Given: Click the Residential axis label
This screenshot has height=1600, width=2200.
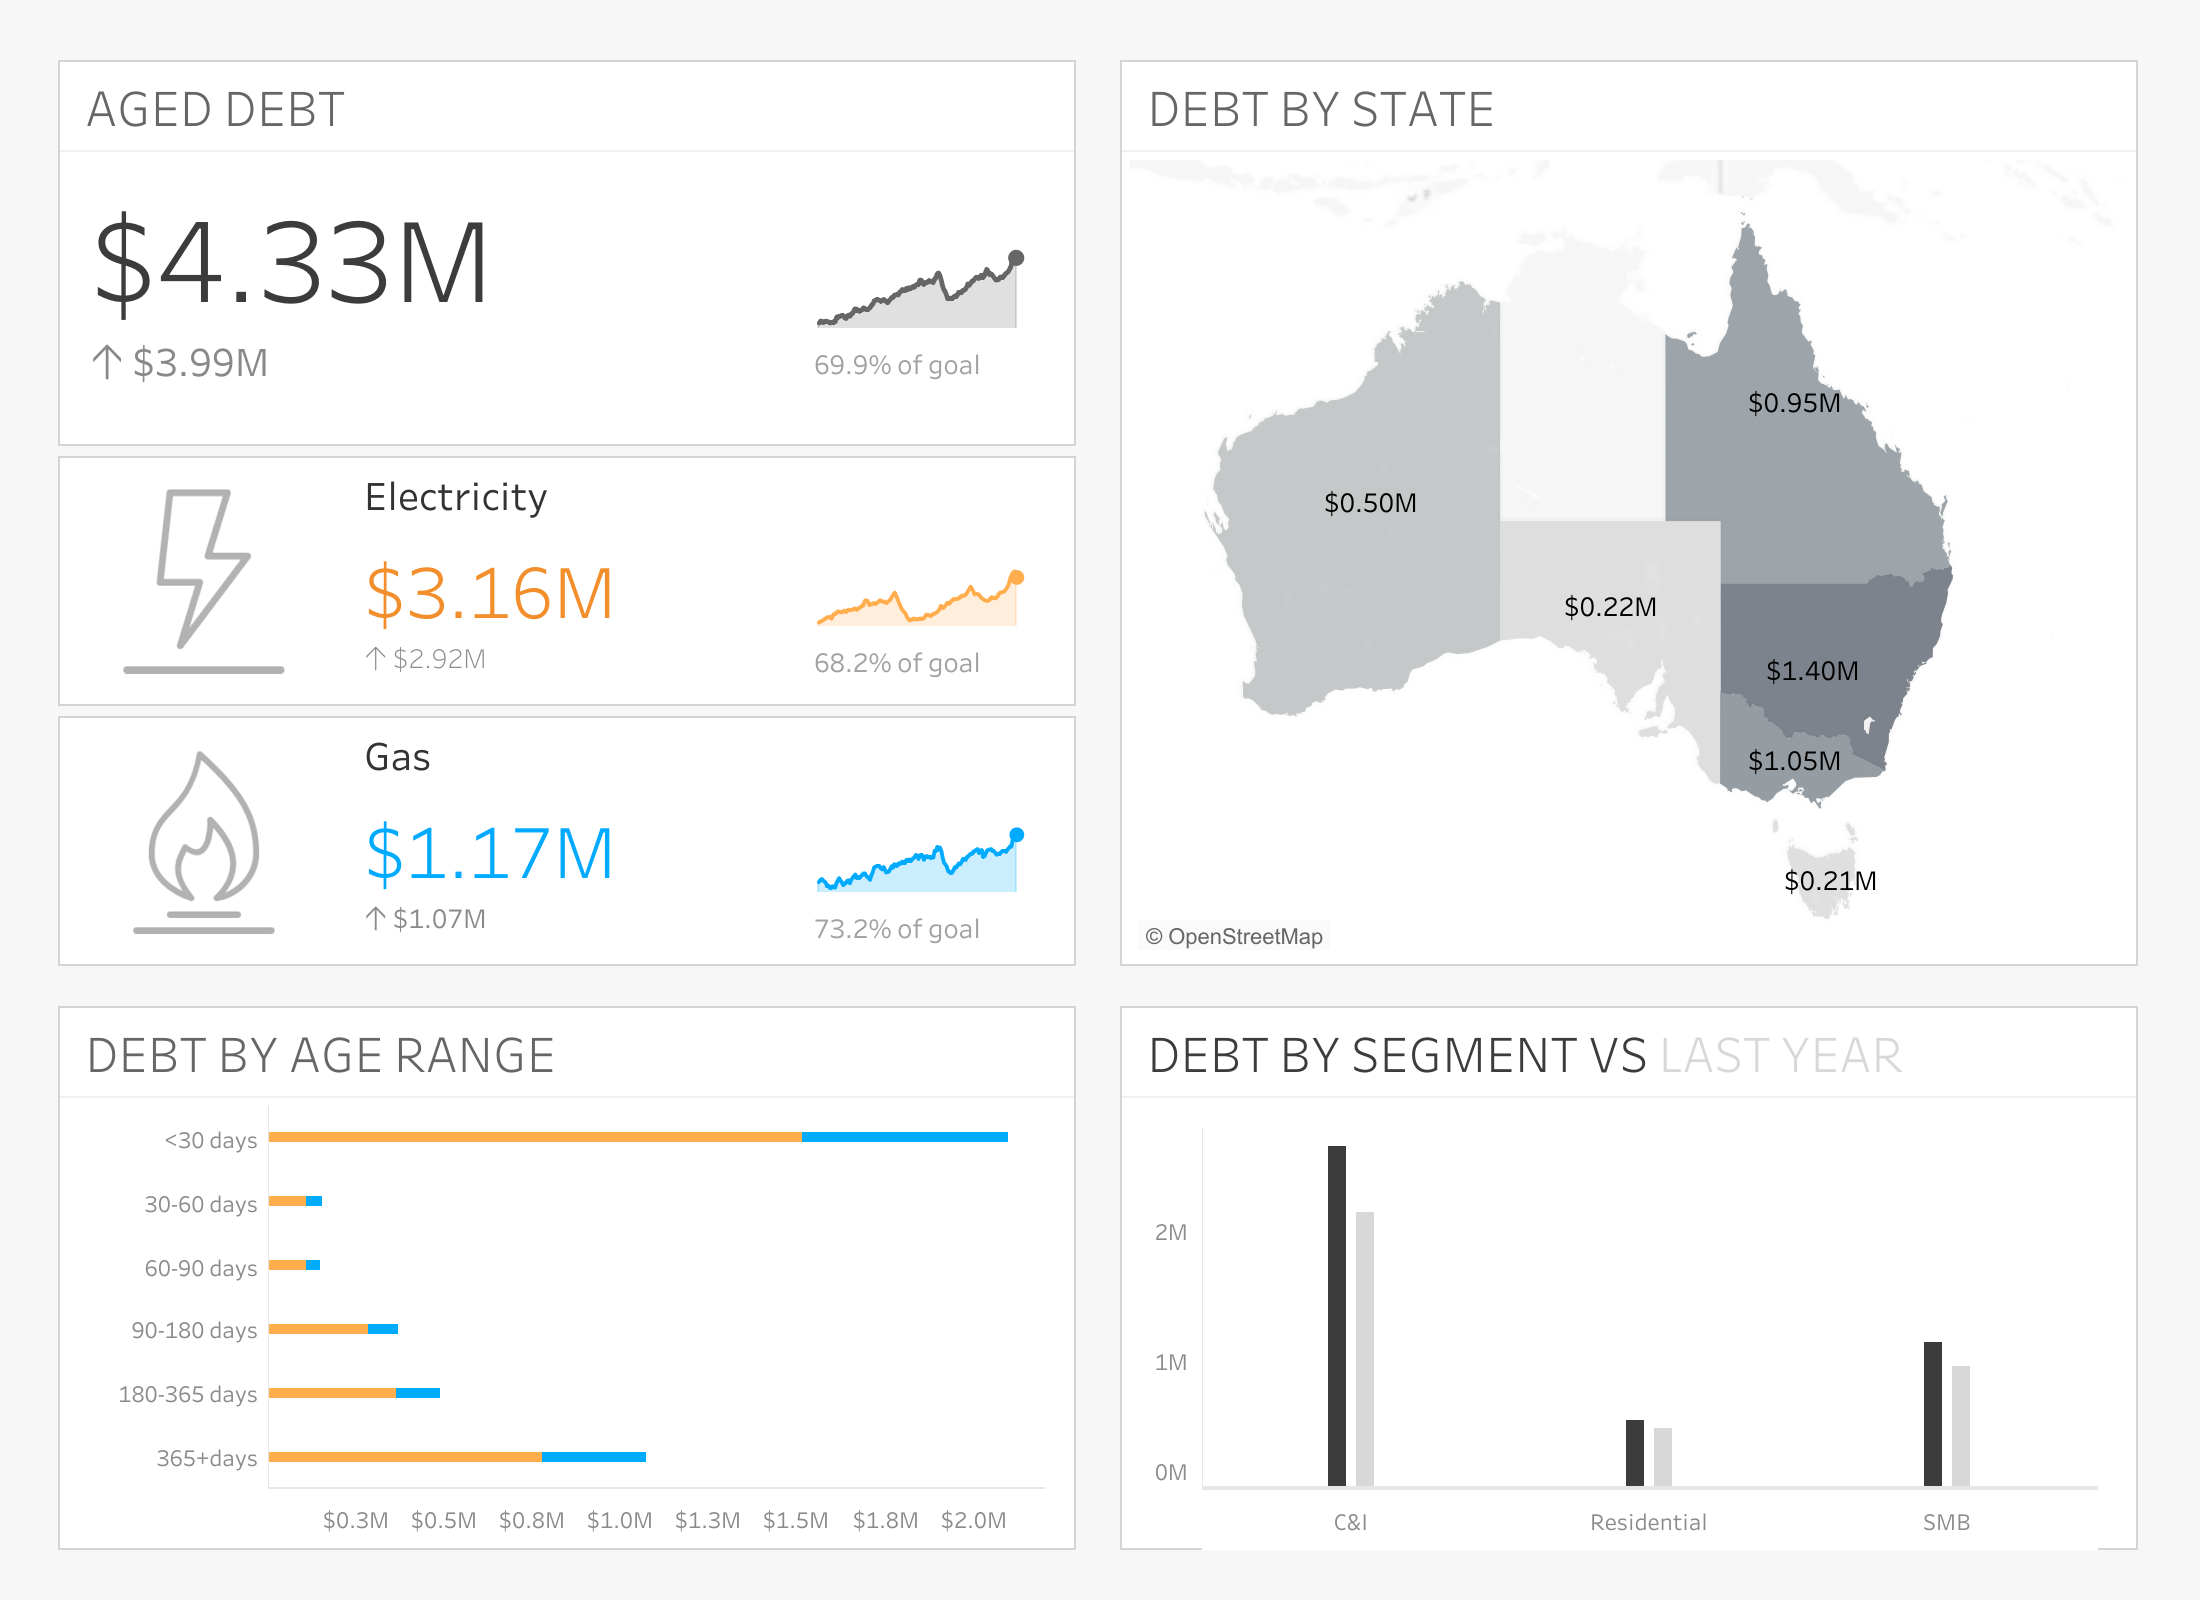Looking at the screenshot, I should 1648,1522.
